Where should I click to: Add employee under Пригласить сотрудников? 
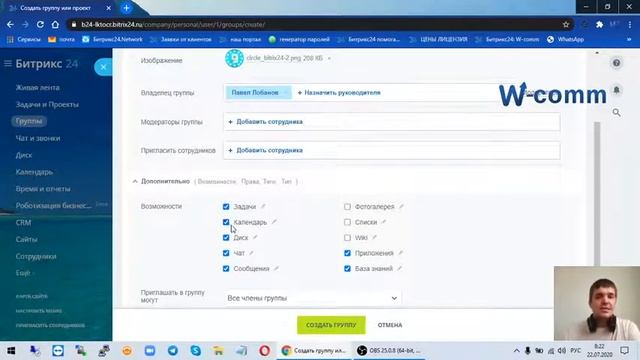(x=266, y=150)
